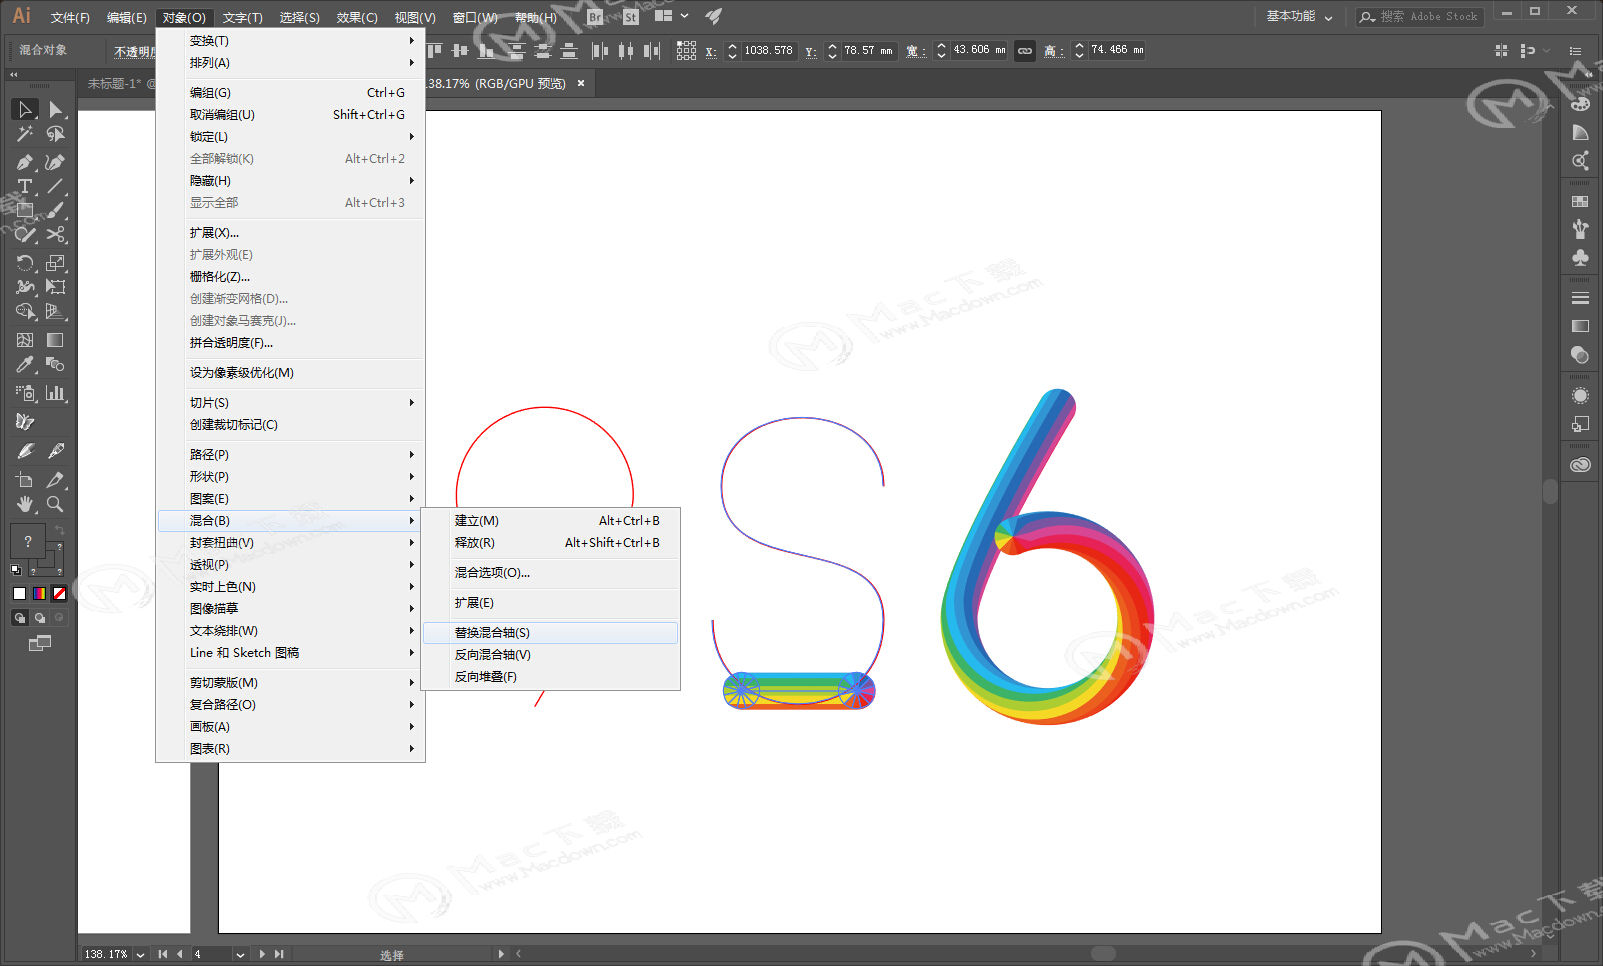The image size is (1603, 966).
Task: Click the X coordinate input field
Action: [768, 51]
